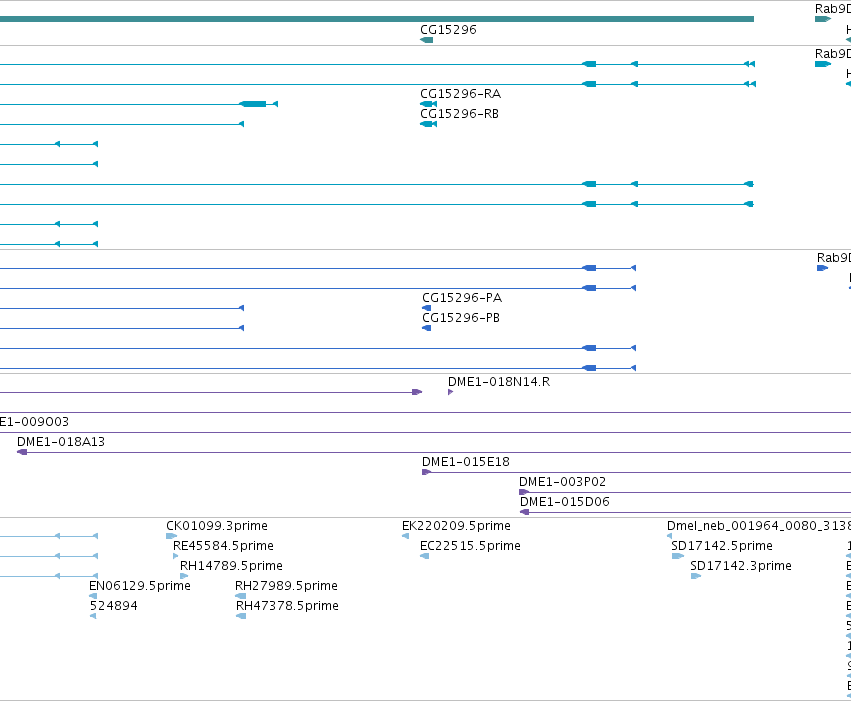Image resolution: width=851 pixels, height=701 pixels.
Task: Click the Dmel_neb_001964 feature label
Action: tap(759, 526)
